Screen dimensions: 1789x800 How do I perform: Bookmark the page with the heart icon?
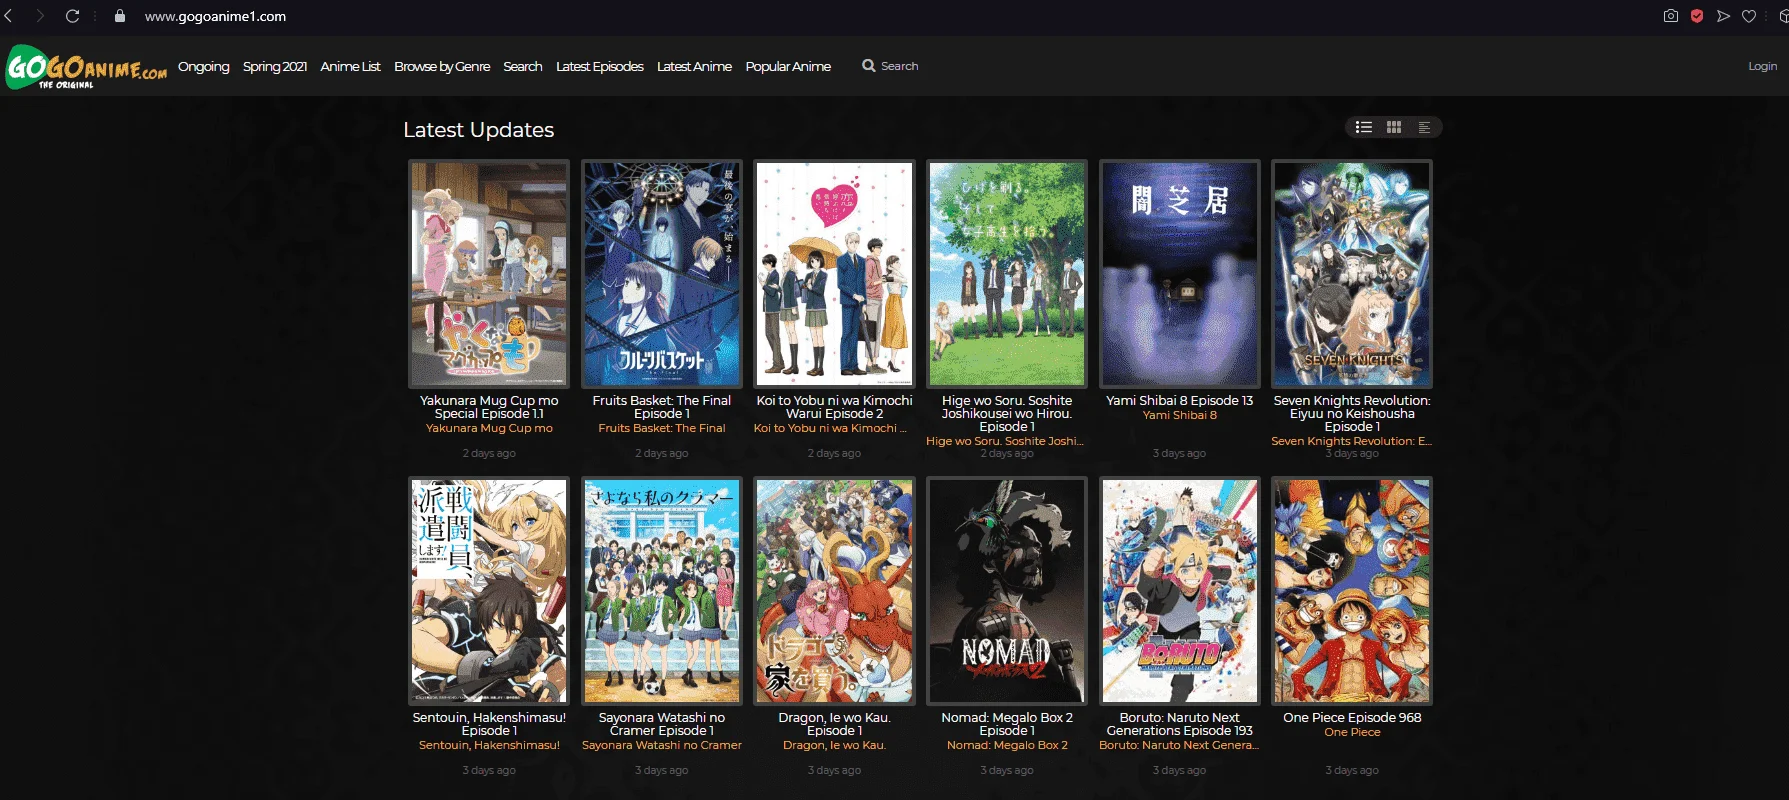coord(1749,16)
